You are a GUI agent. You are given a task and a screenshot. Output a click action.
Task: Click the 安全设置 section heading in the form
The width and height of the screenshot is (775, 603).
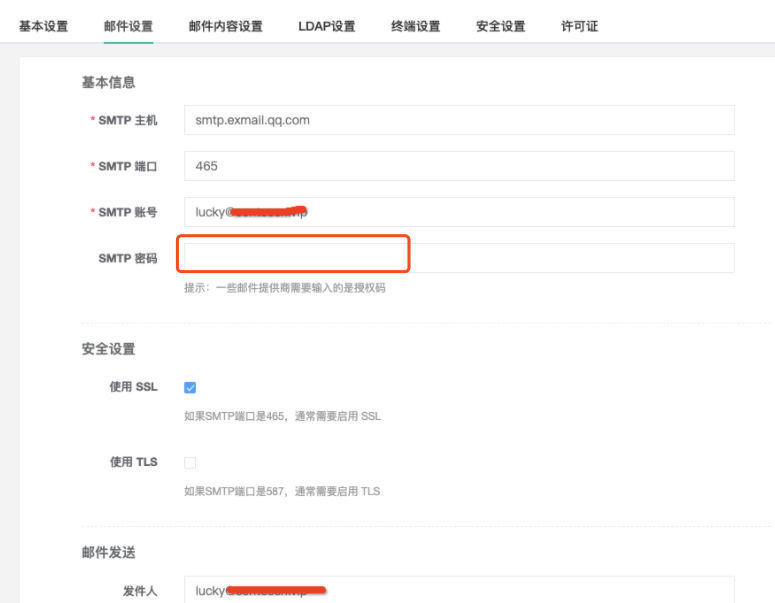click(x=109, y=349)
